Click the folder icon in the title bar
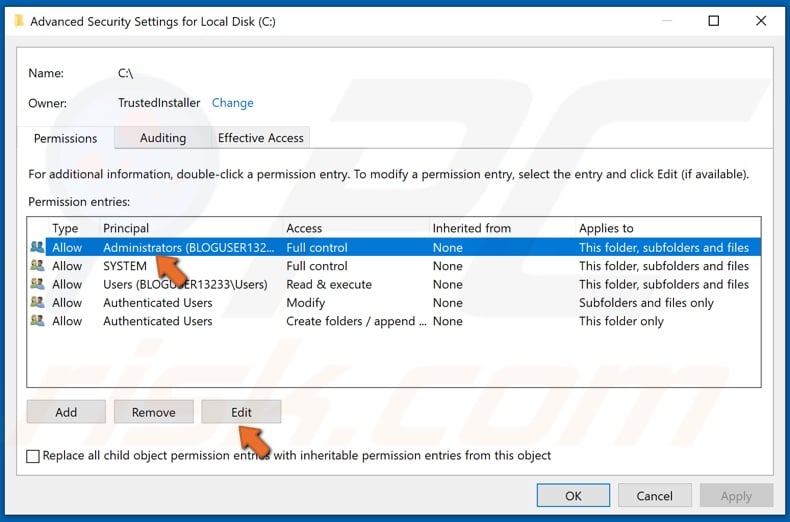The image size is (790, 522). tap(18, 21)
